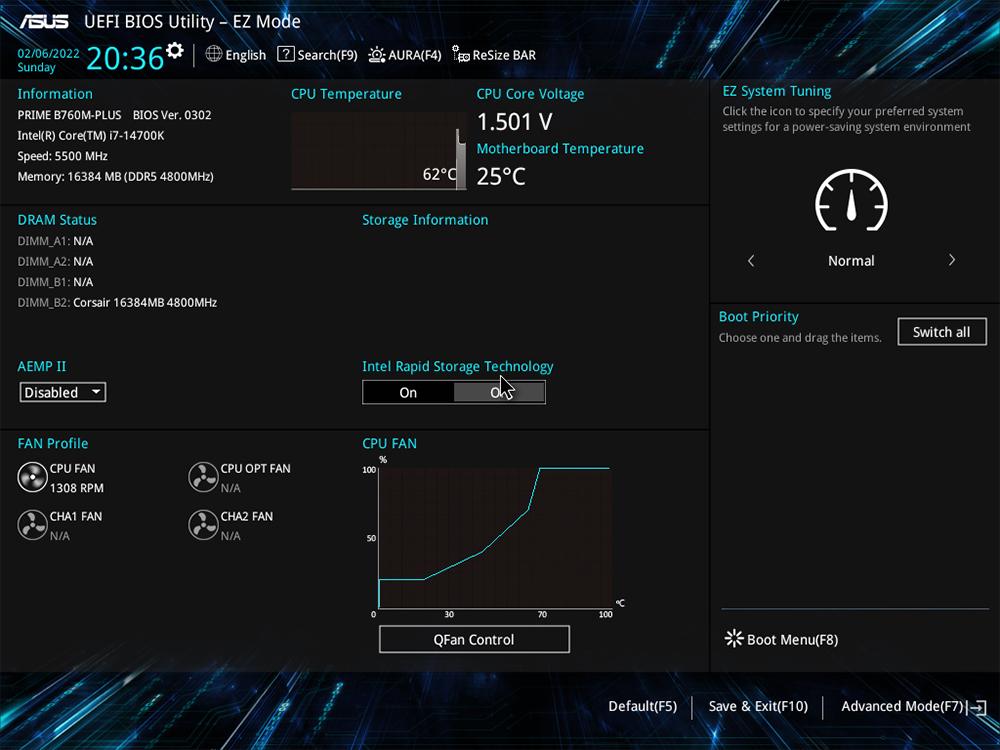Click the ReSize BAR menu label
Screen dimensions: 1000x750
[x=504, y=55]
